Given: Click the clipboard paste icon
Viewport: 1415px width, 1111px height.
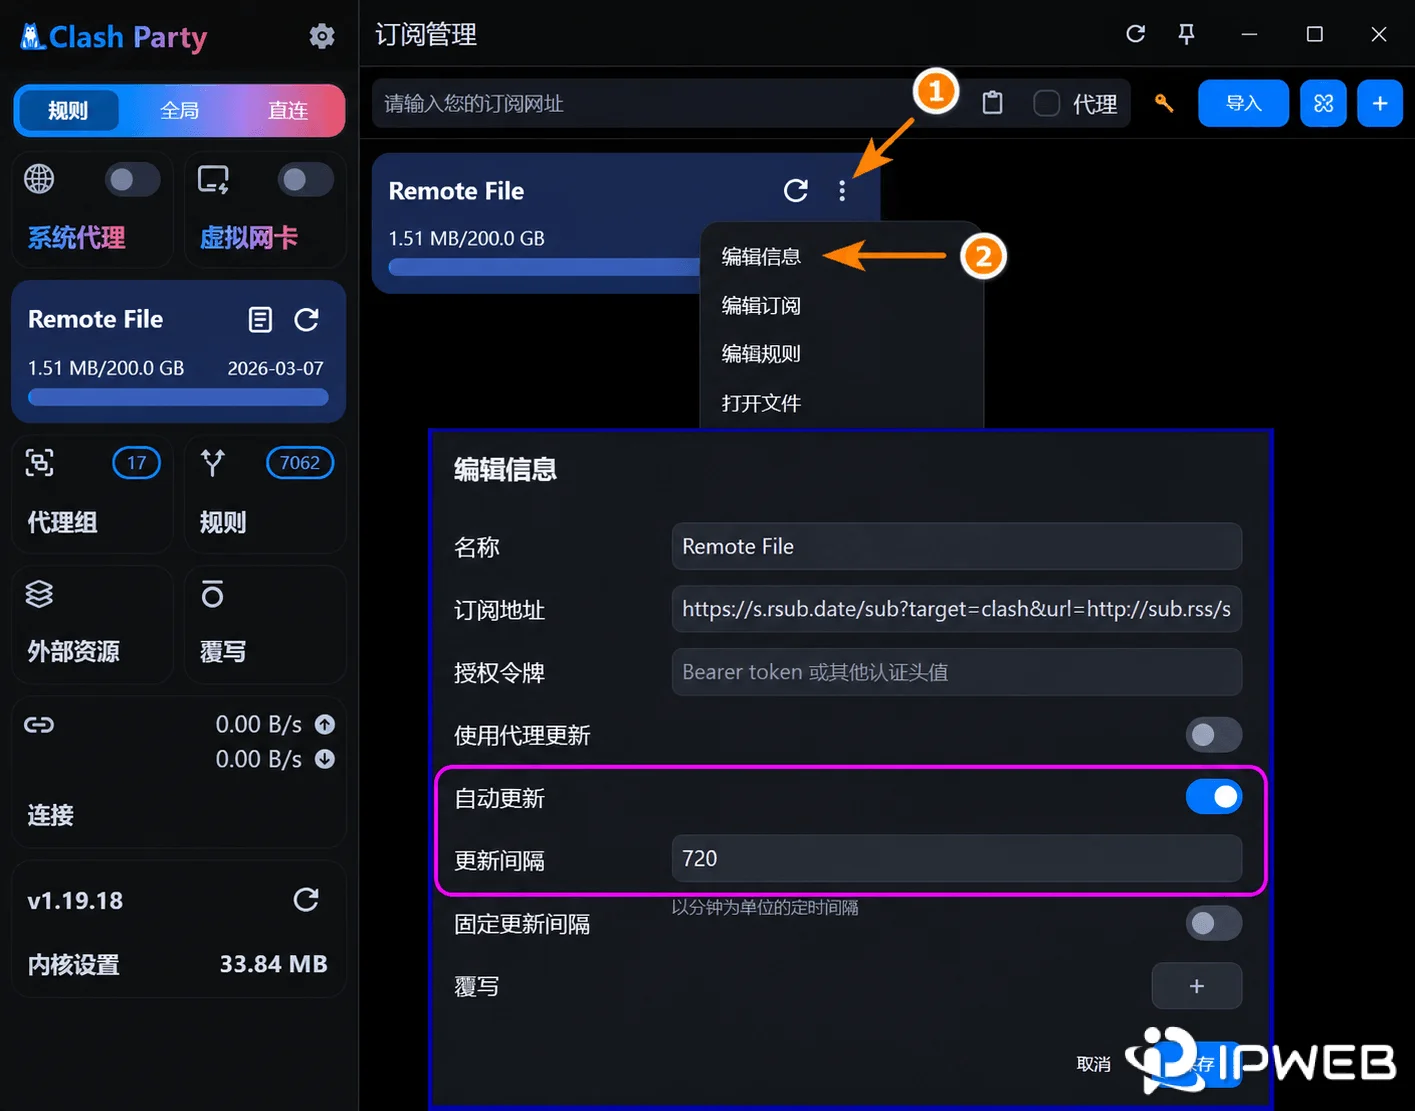Looking at the screenshot, I should point(992,103).
